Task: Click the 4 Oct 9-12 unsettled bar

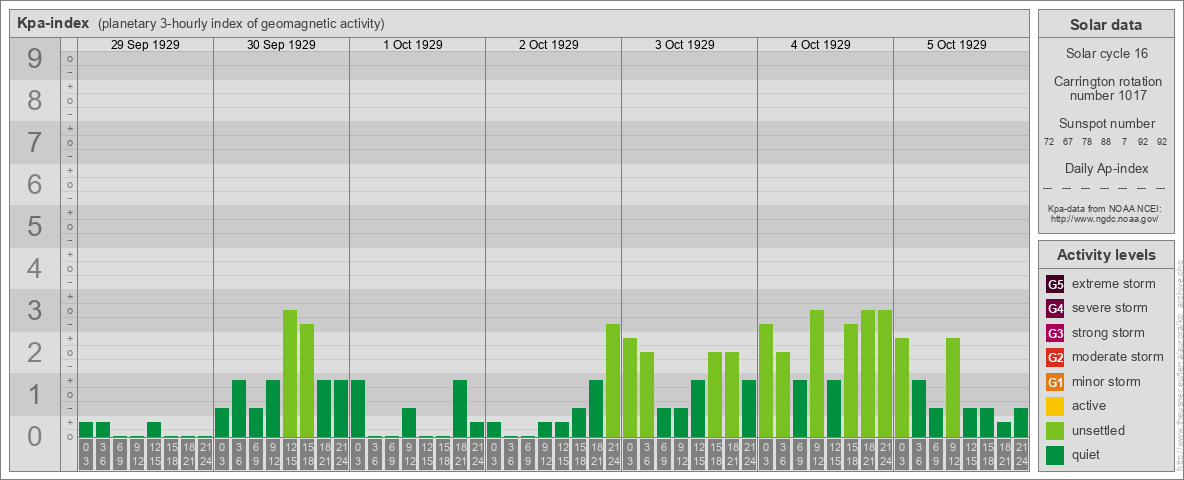Action: point(816,374)
